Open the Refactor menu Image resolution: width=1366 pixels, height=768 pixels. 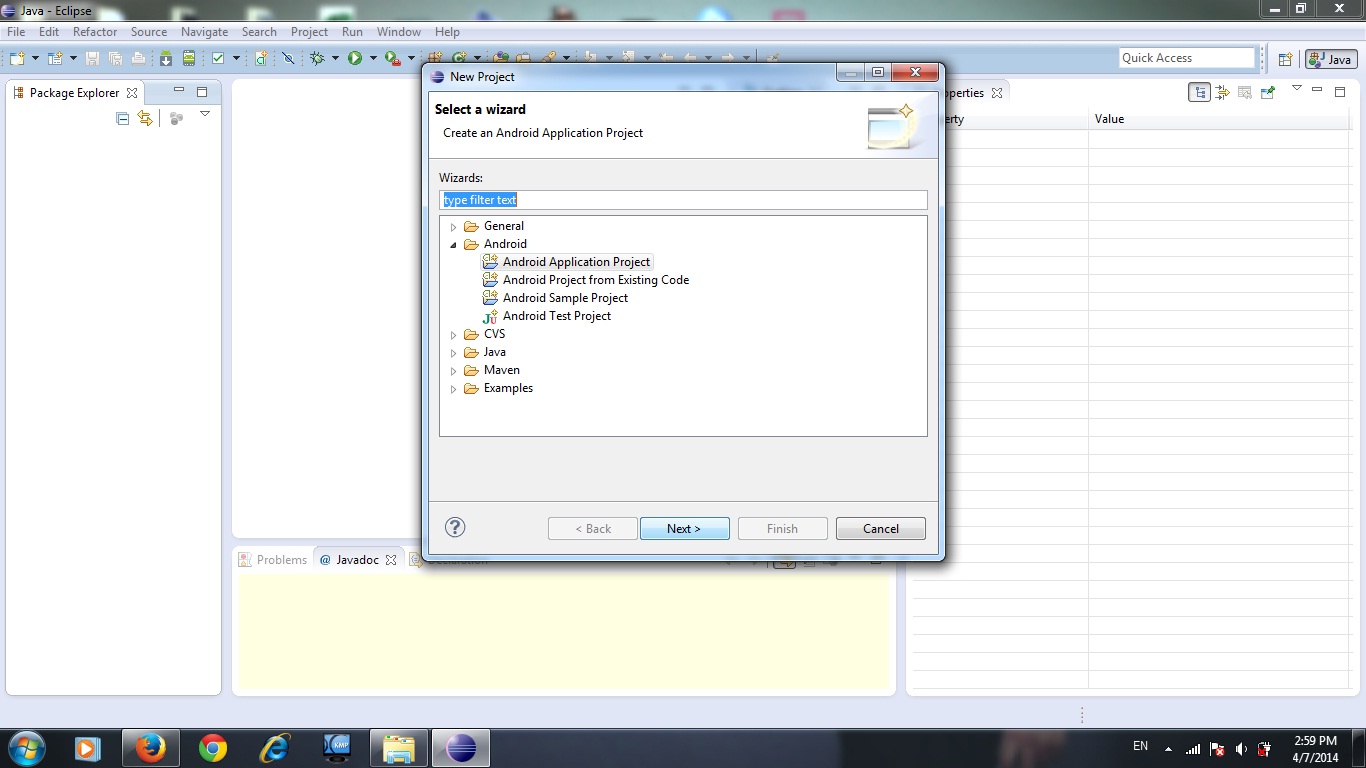point(95,32)
